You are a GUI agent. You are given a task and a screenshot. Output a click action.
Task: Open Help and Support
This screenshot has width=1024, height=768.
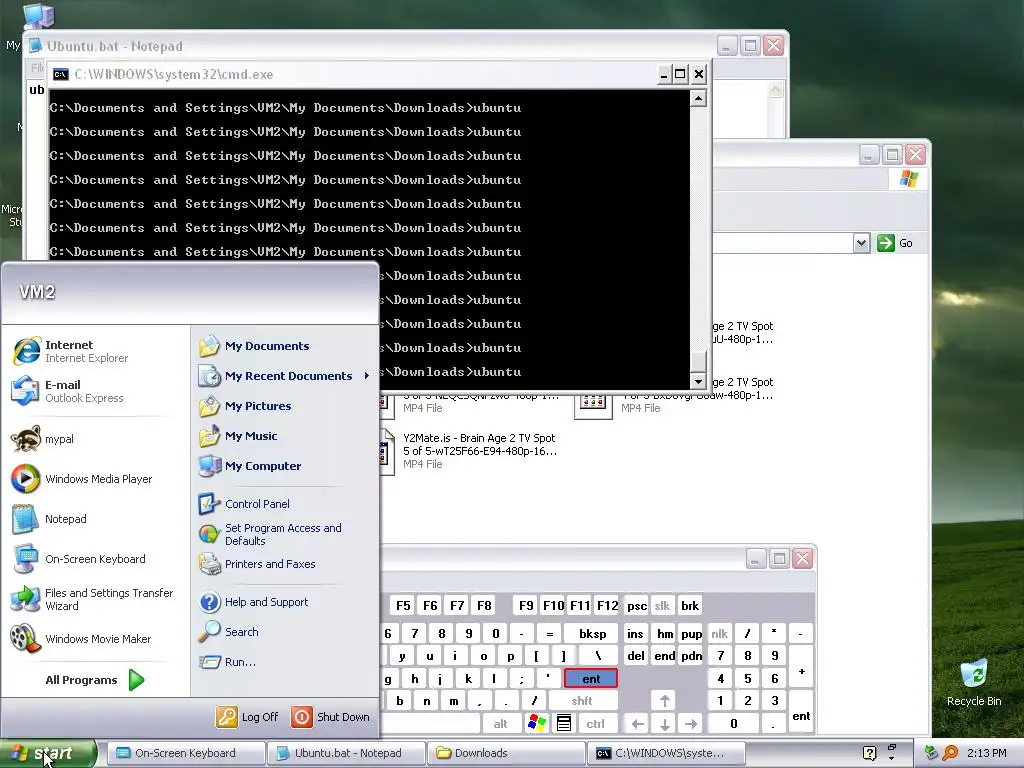point(253,602)
